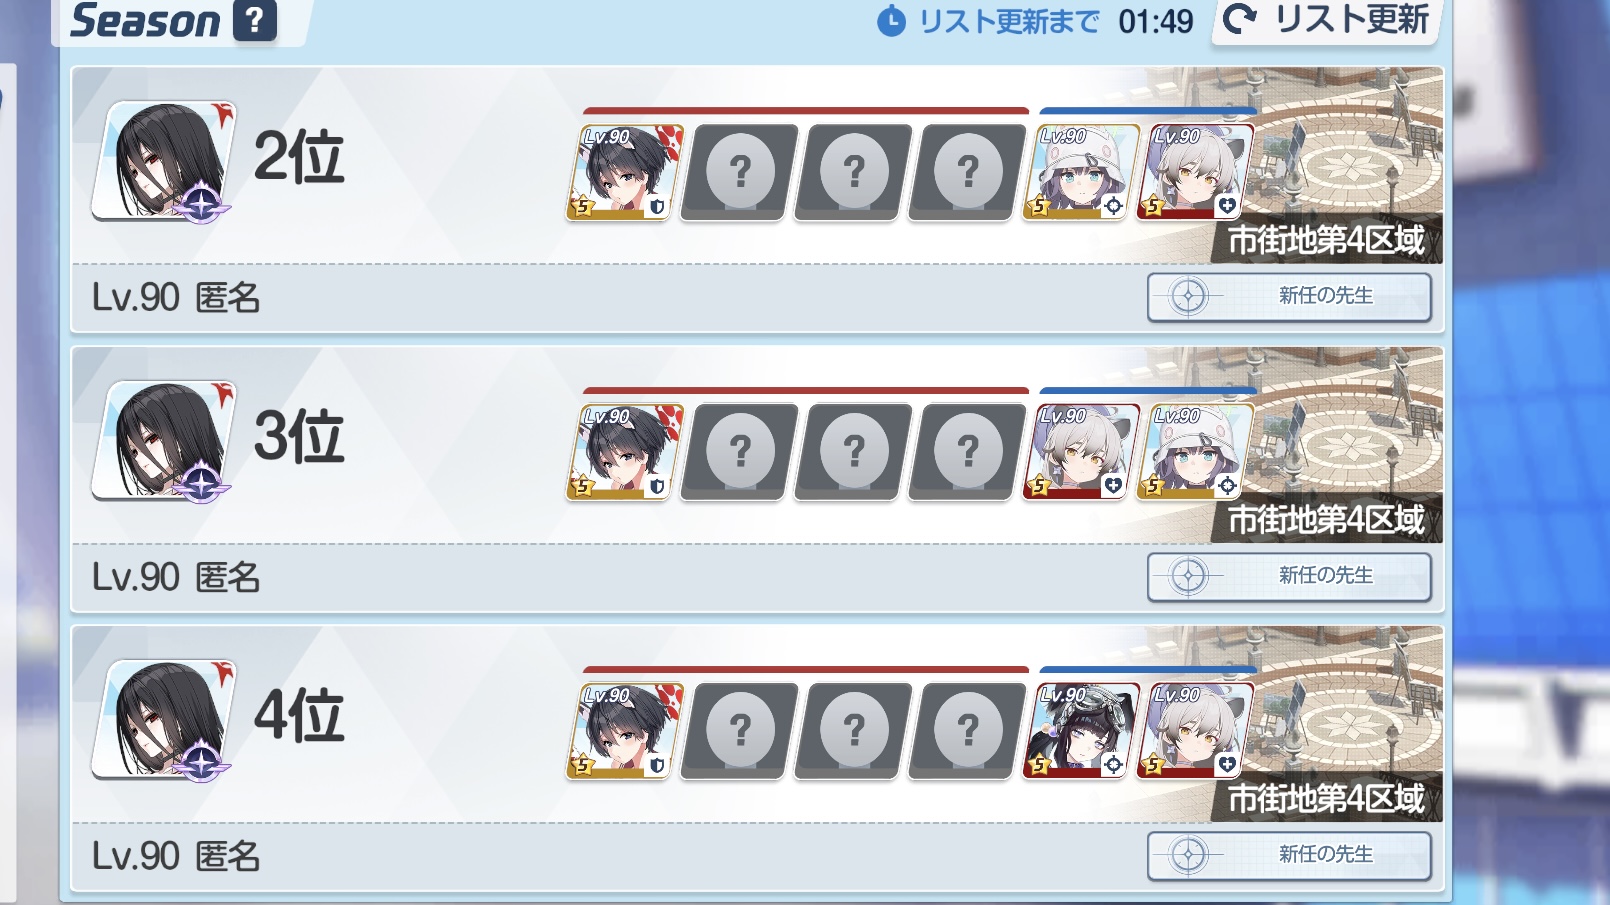This screenshot has height=905, width=1610.
Task: Select the 4位 opponent profile portrait
Action: point(165,719)
